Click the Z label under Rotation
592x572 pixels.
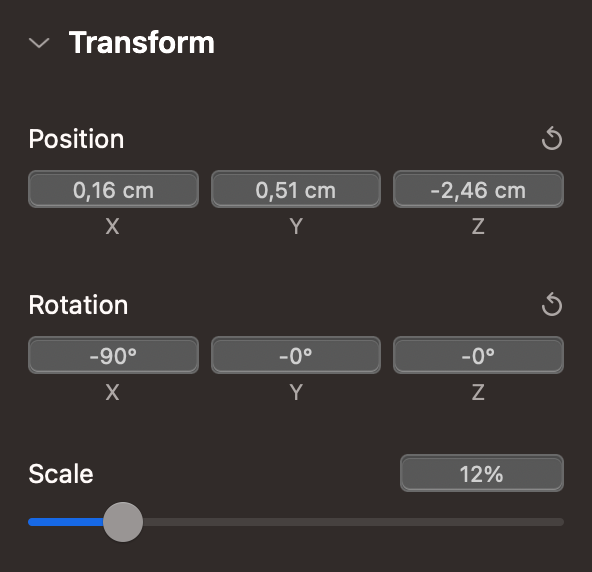[478, 392]
